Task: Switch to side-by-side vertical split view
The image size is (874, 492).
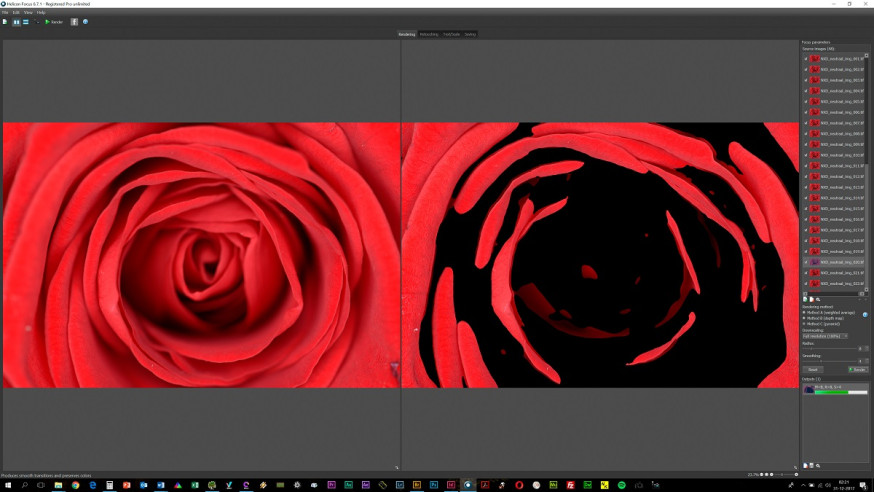Action: pos(16,22)
